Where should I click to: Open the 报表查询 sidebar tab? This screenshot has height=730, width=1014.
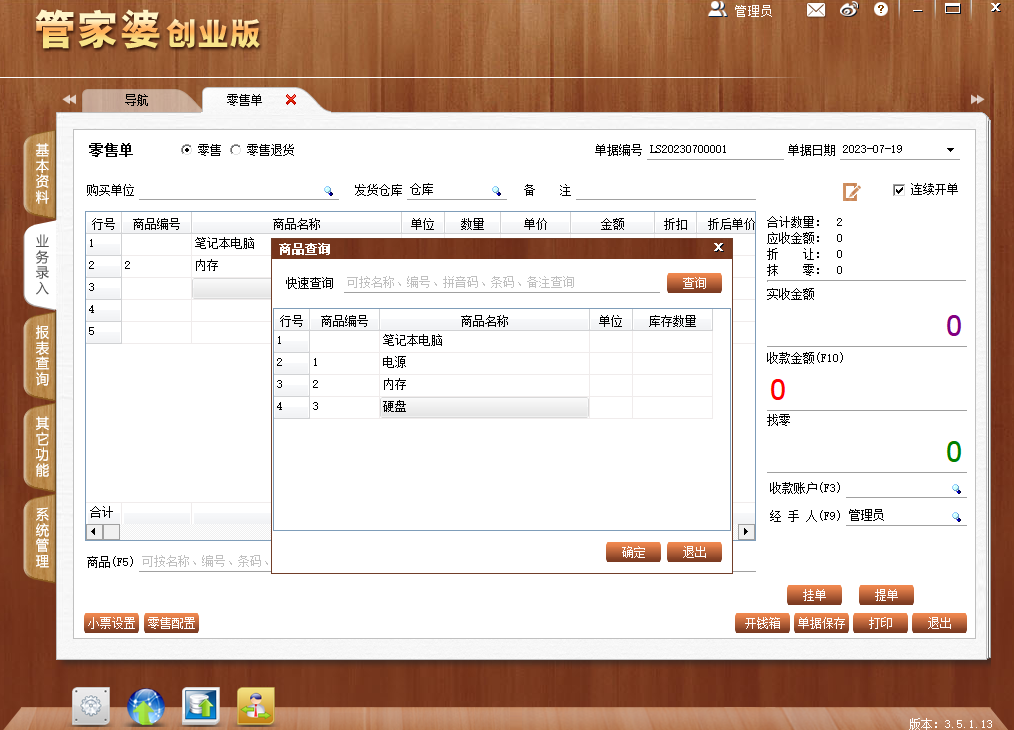[41, 356]
